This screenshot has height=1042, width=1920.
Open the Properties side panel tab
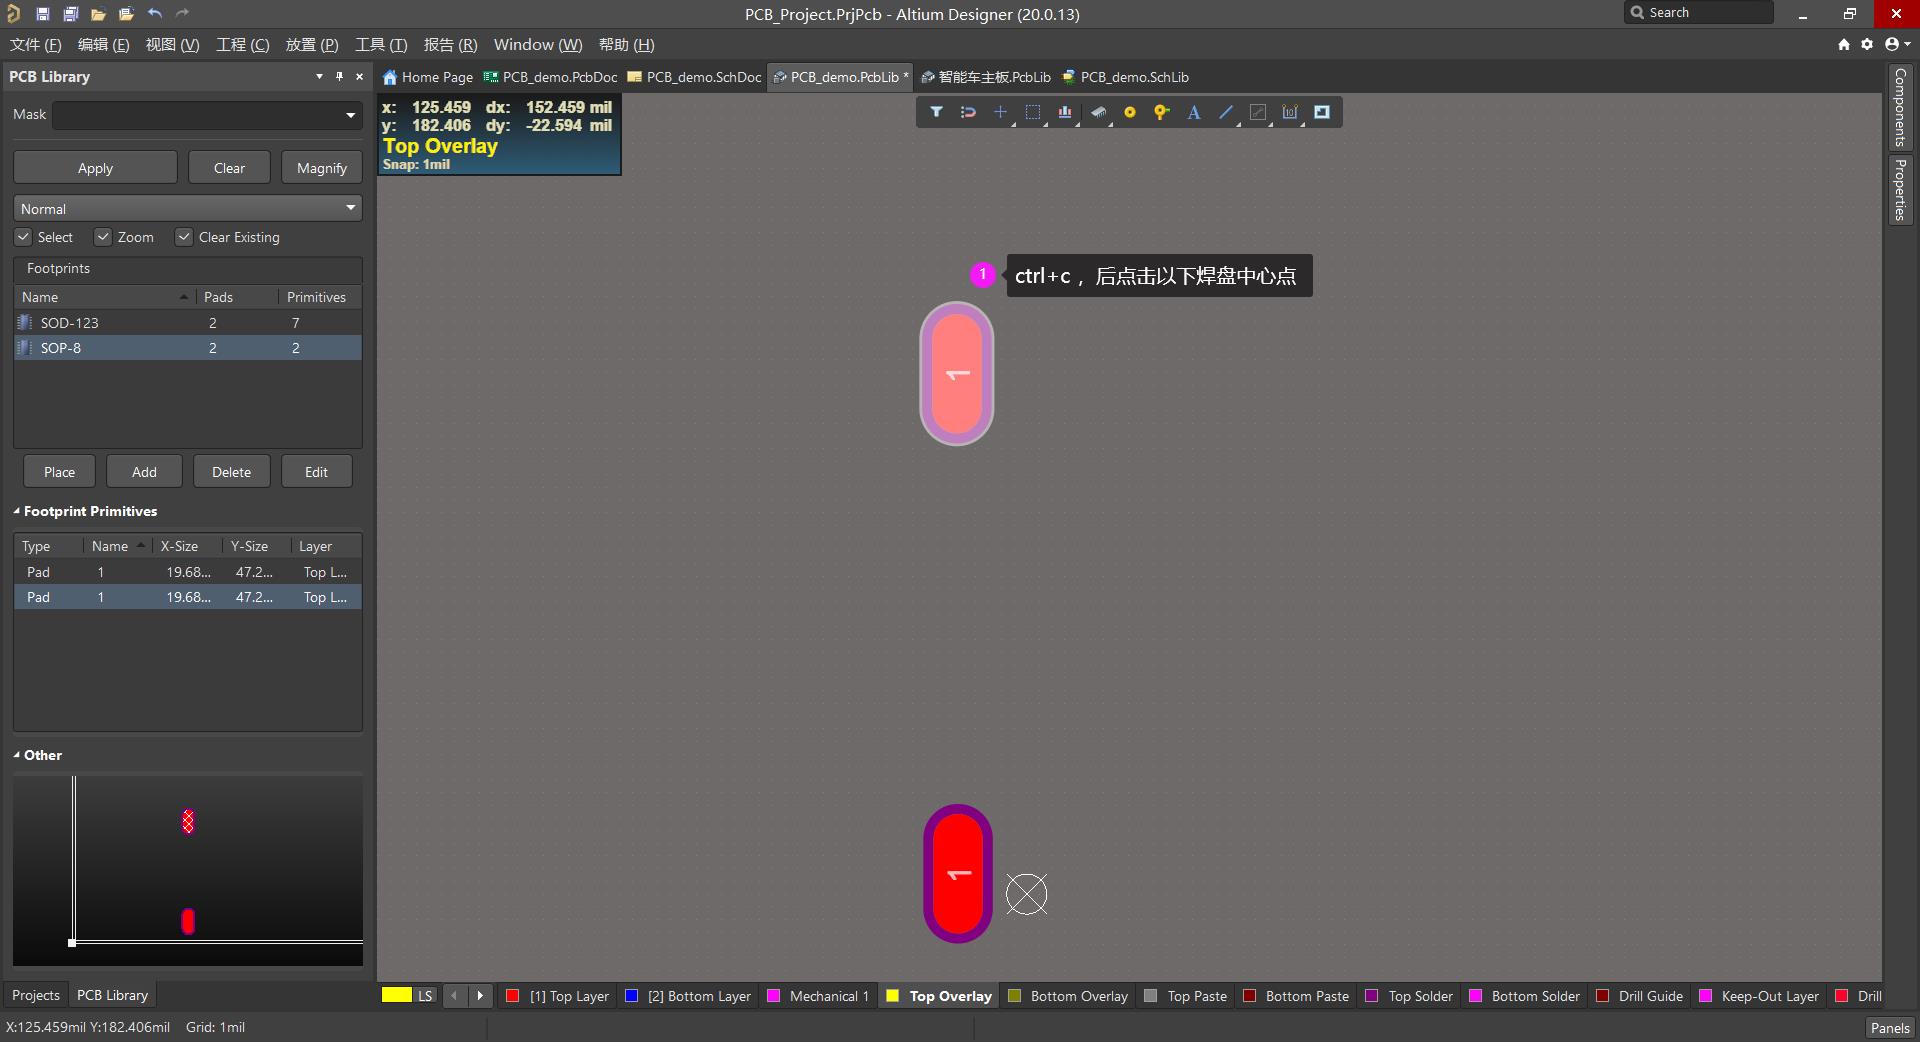[x=1900, y=189]
